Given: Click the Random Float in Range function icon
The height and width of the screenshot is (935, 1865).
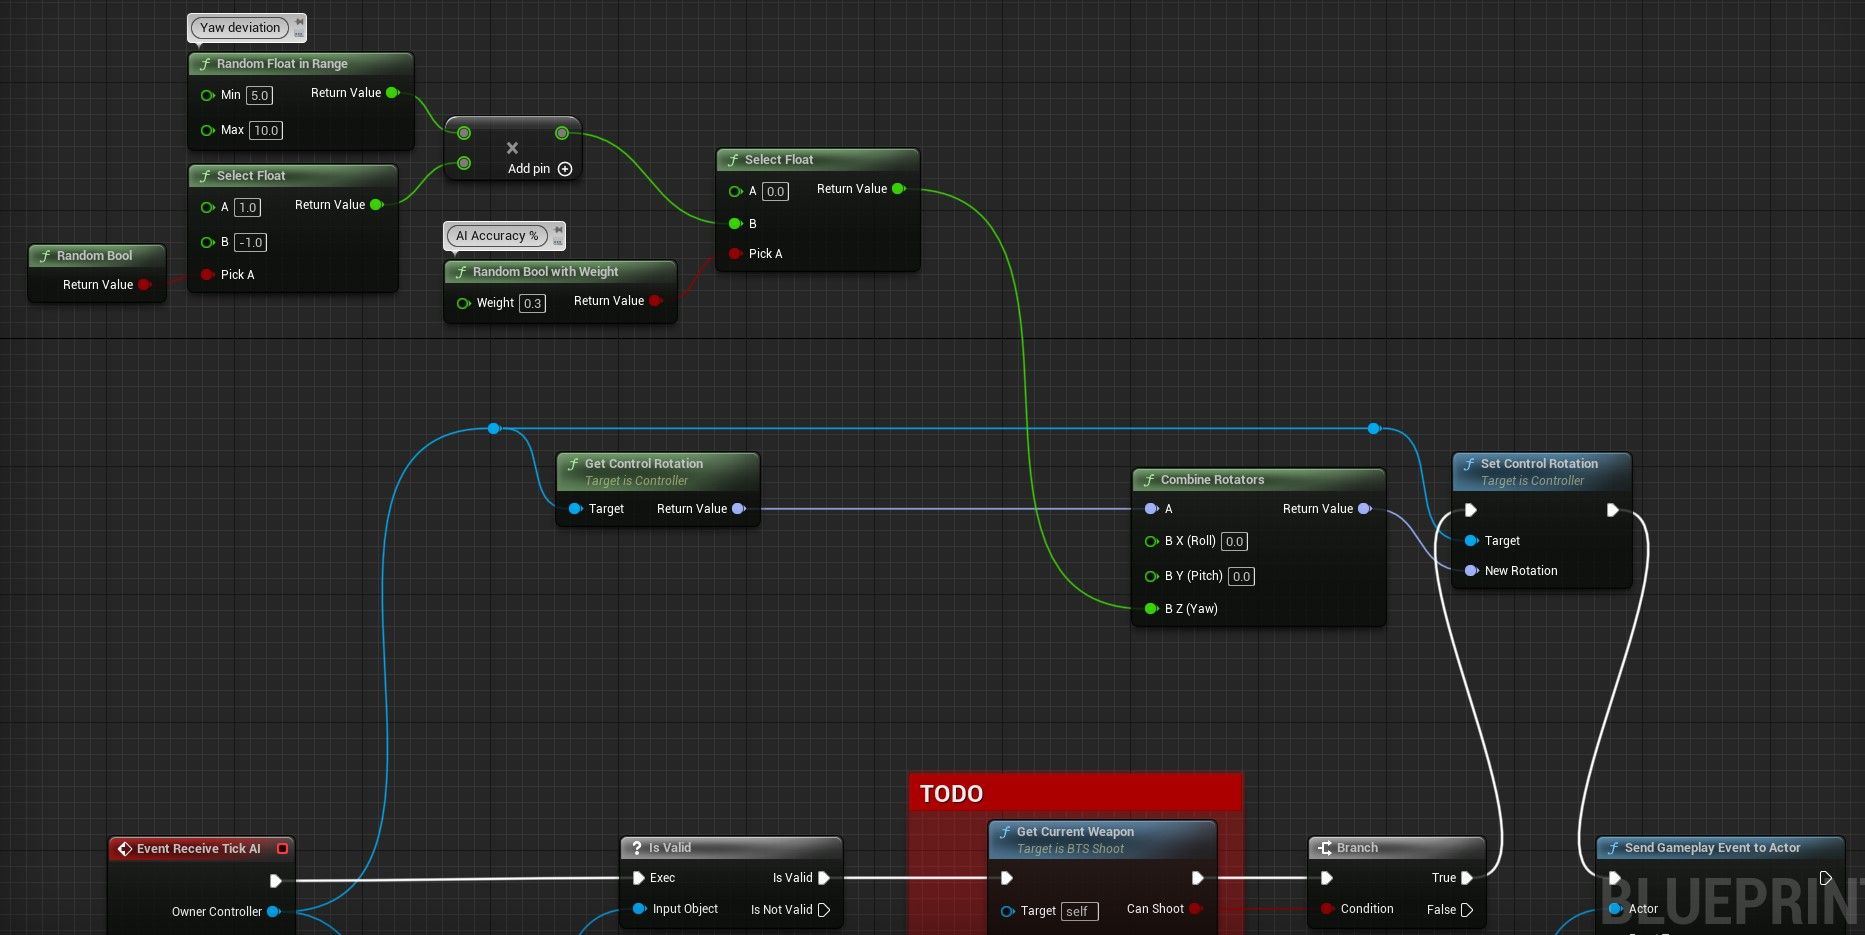Looking at the screenshot, I should pos(206,63).
